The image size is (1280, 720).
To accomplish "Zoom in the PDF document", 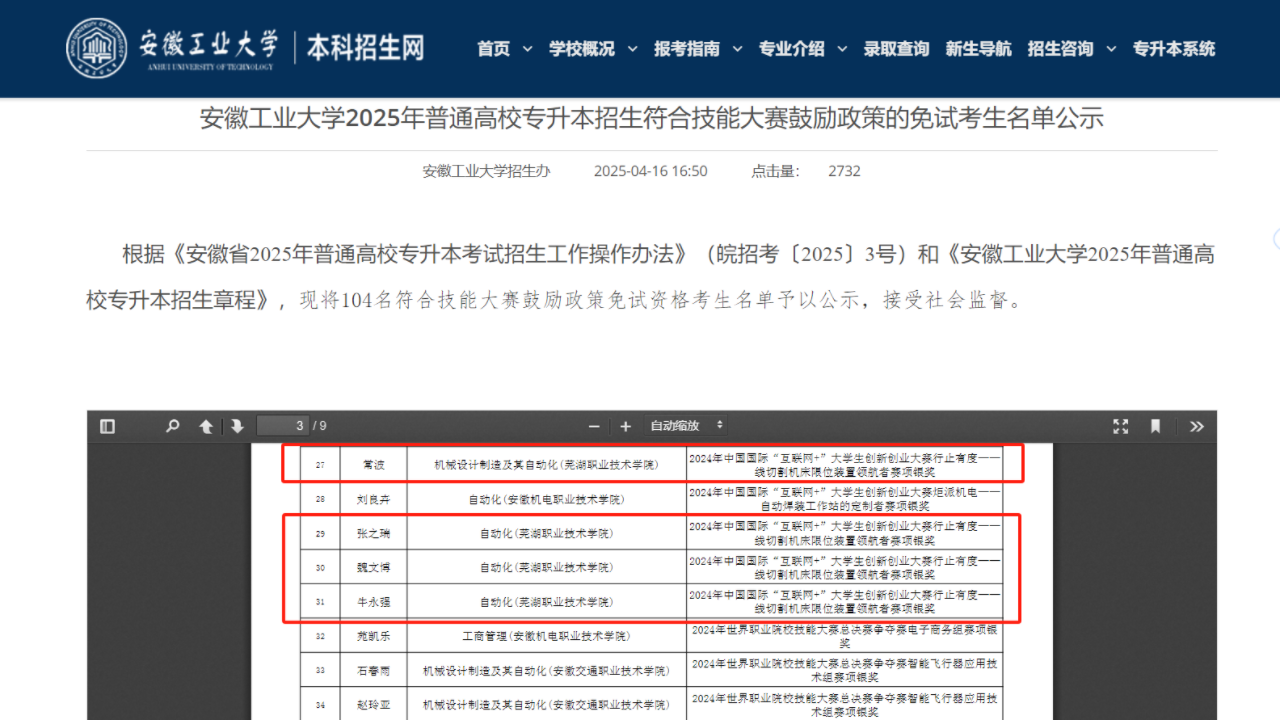I will tap(626, 426).
